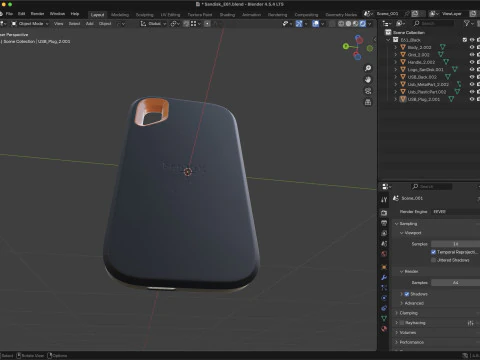Screen dimensions: 480x360
Task: Open the Render Engine dropdown
Action: tap(455, 212)
